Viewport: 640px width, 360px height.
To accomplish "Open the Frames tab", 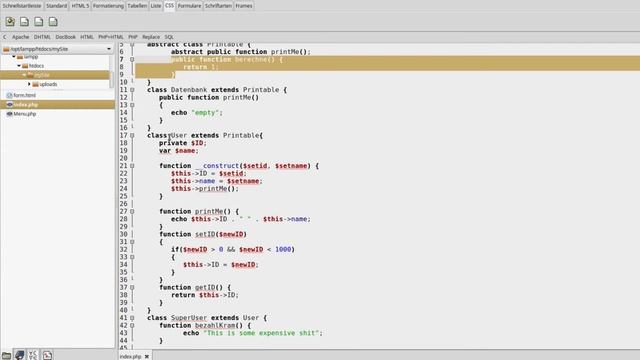I will point(244,6).
